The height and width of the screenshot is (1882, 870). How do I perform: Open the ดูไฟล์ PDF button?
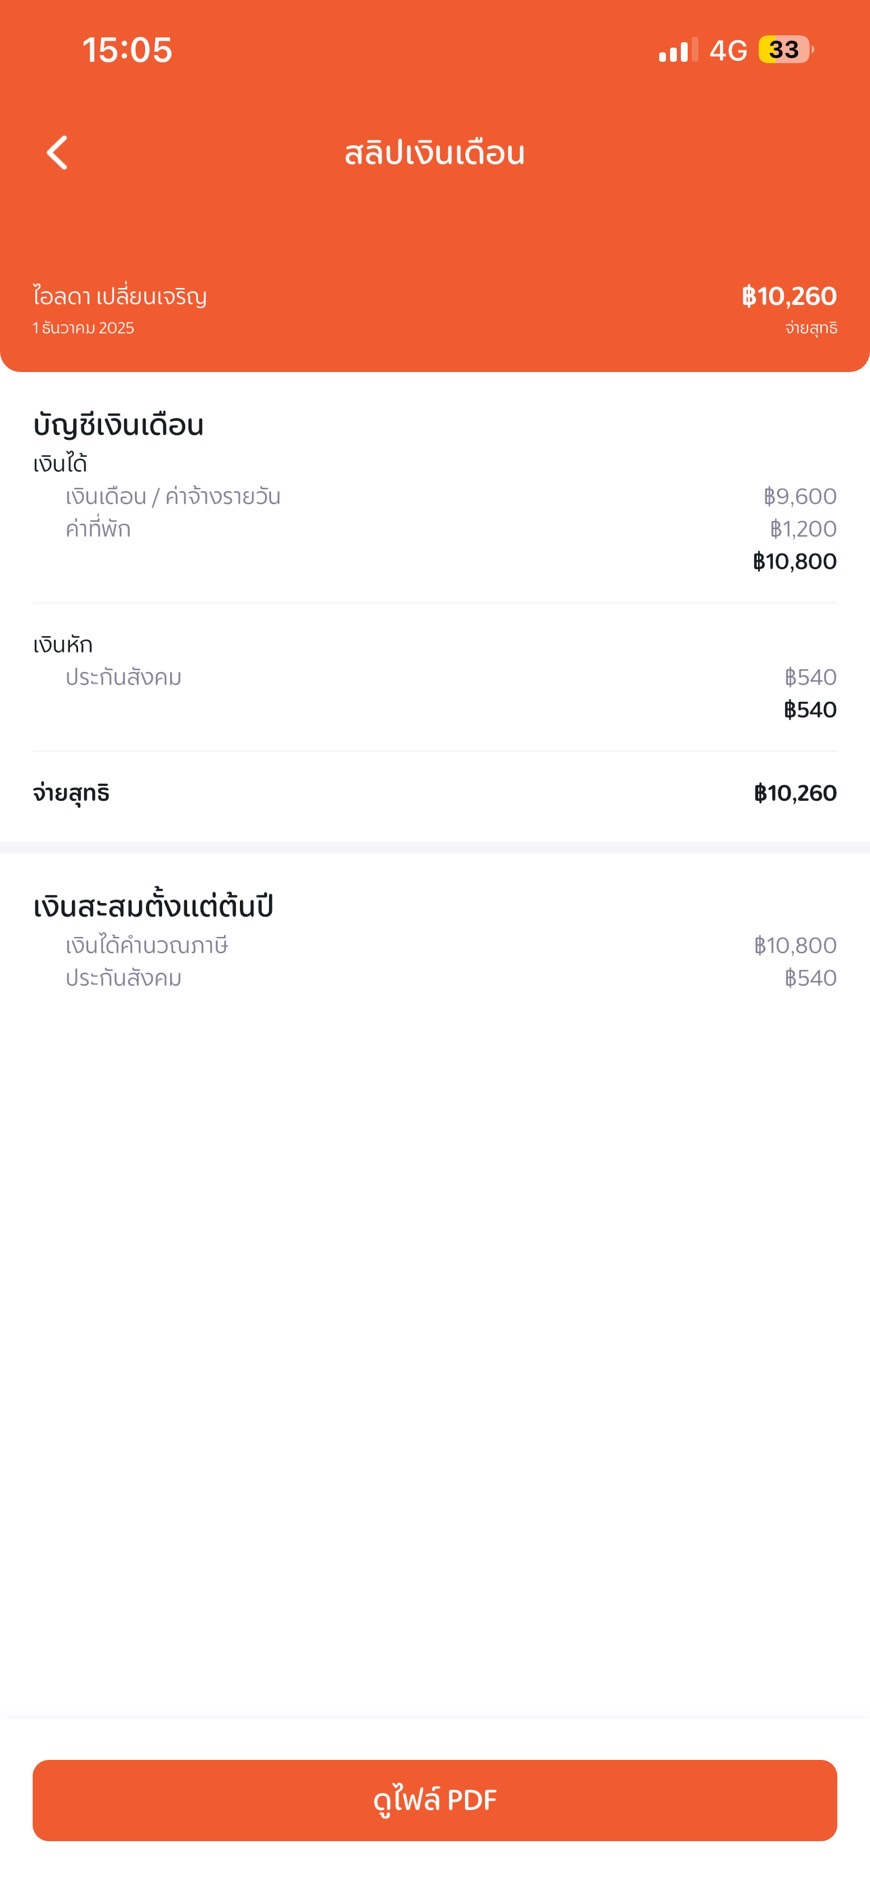(435, 1800)
